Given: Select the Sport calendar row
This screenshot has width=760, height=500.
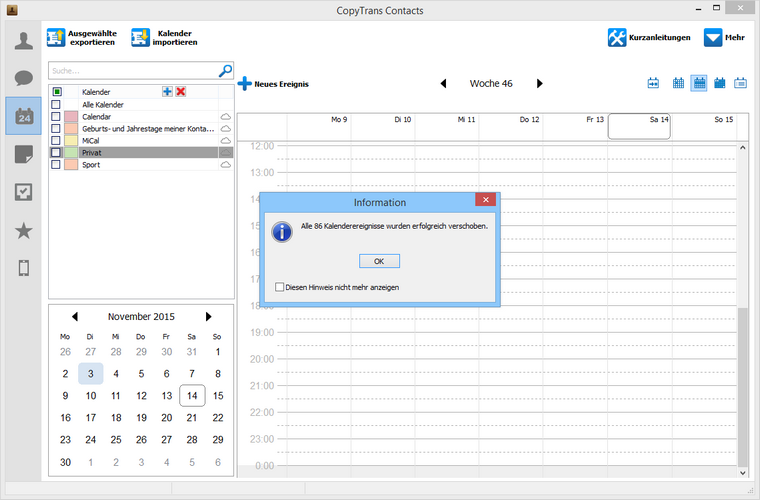Looking at the screenshot, I should click(x=141, y=165).
